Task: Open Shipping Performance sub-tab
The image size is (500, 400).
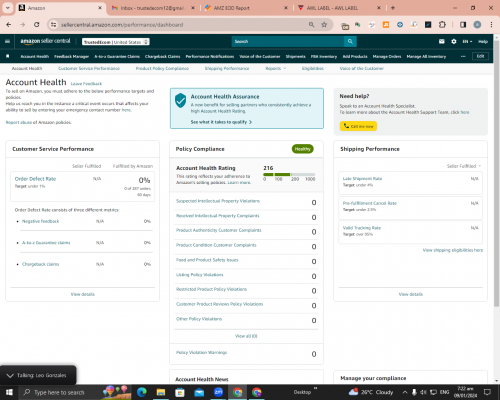Action: pyautogui.click(x=227, y=68)
